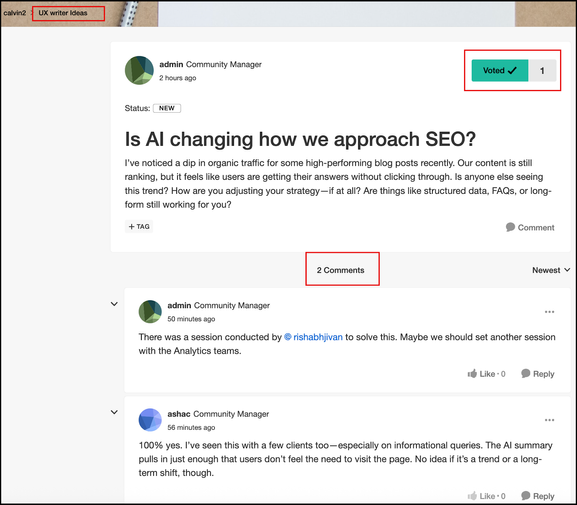
Task: Collapse the admin comment with chevron
Action: (114, 304)
